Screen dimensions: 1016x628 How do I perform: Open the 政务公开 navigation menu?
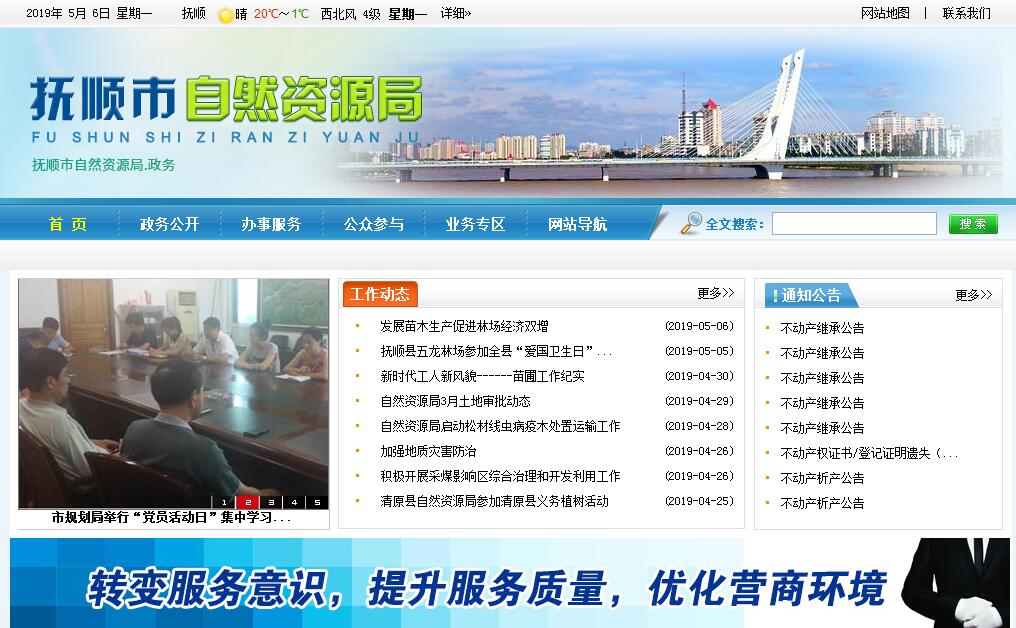169,224
